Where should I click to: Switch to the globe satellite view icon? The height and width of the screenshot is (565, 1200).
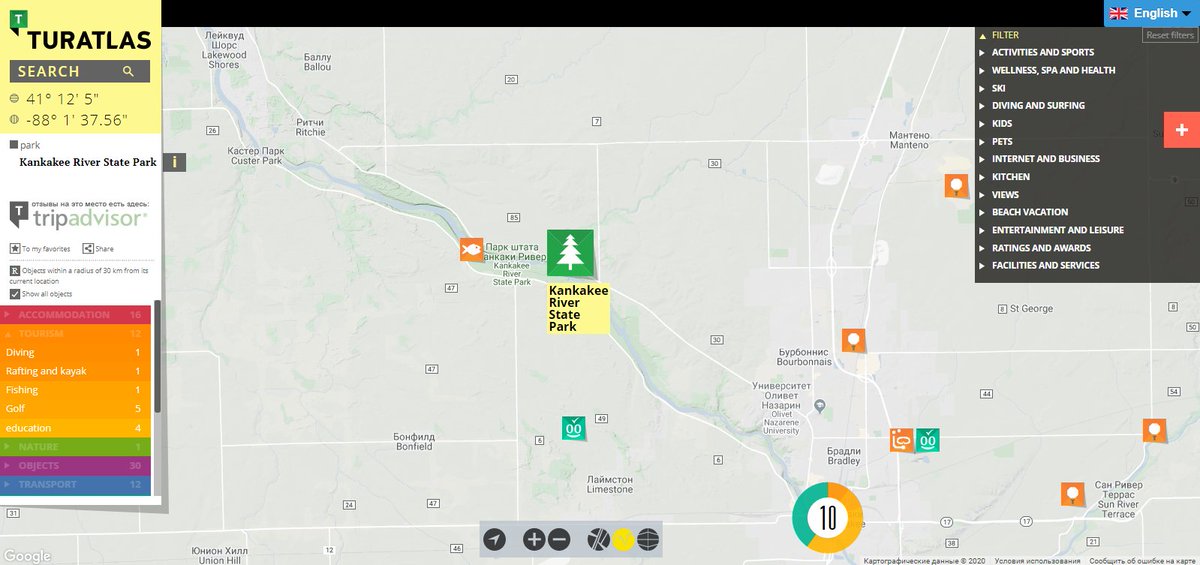click(648, 540)
